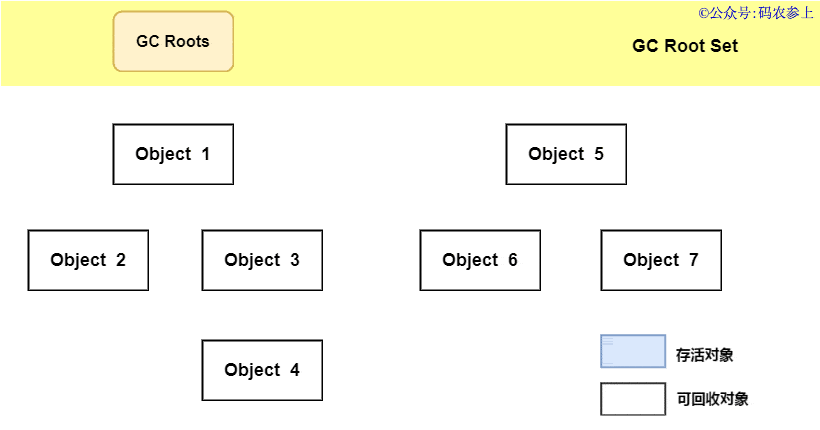The width and height of the screenshot is (820, 430).
Task: Click 码农参上 in the watermark
Action: [x=786, y=13]
